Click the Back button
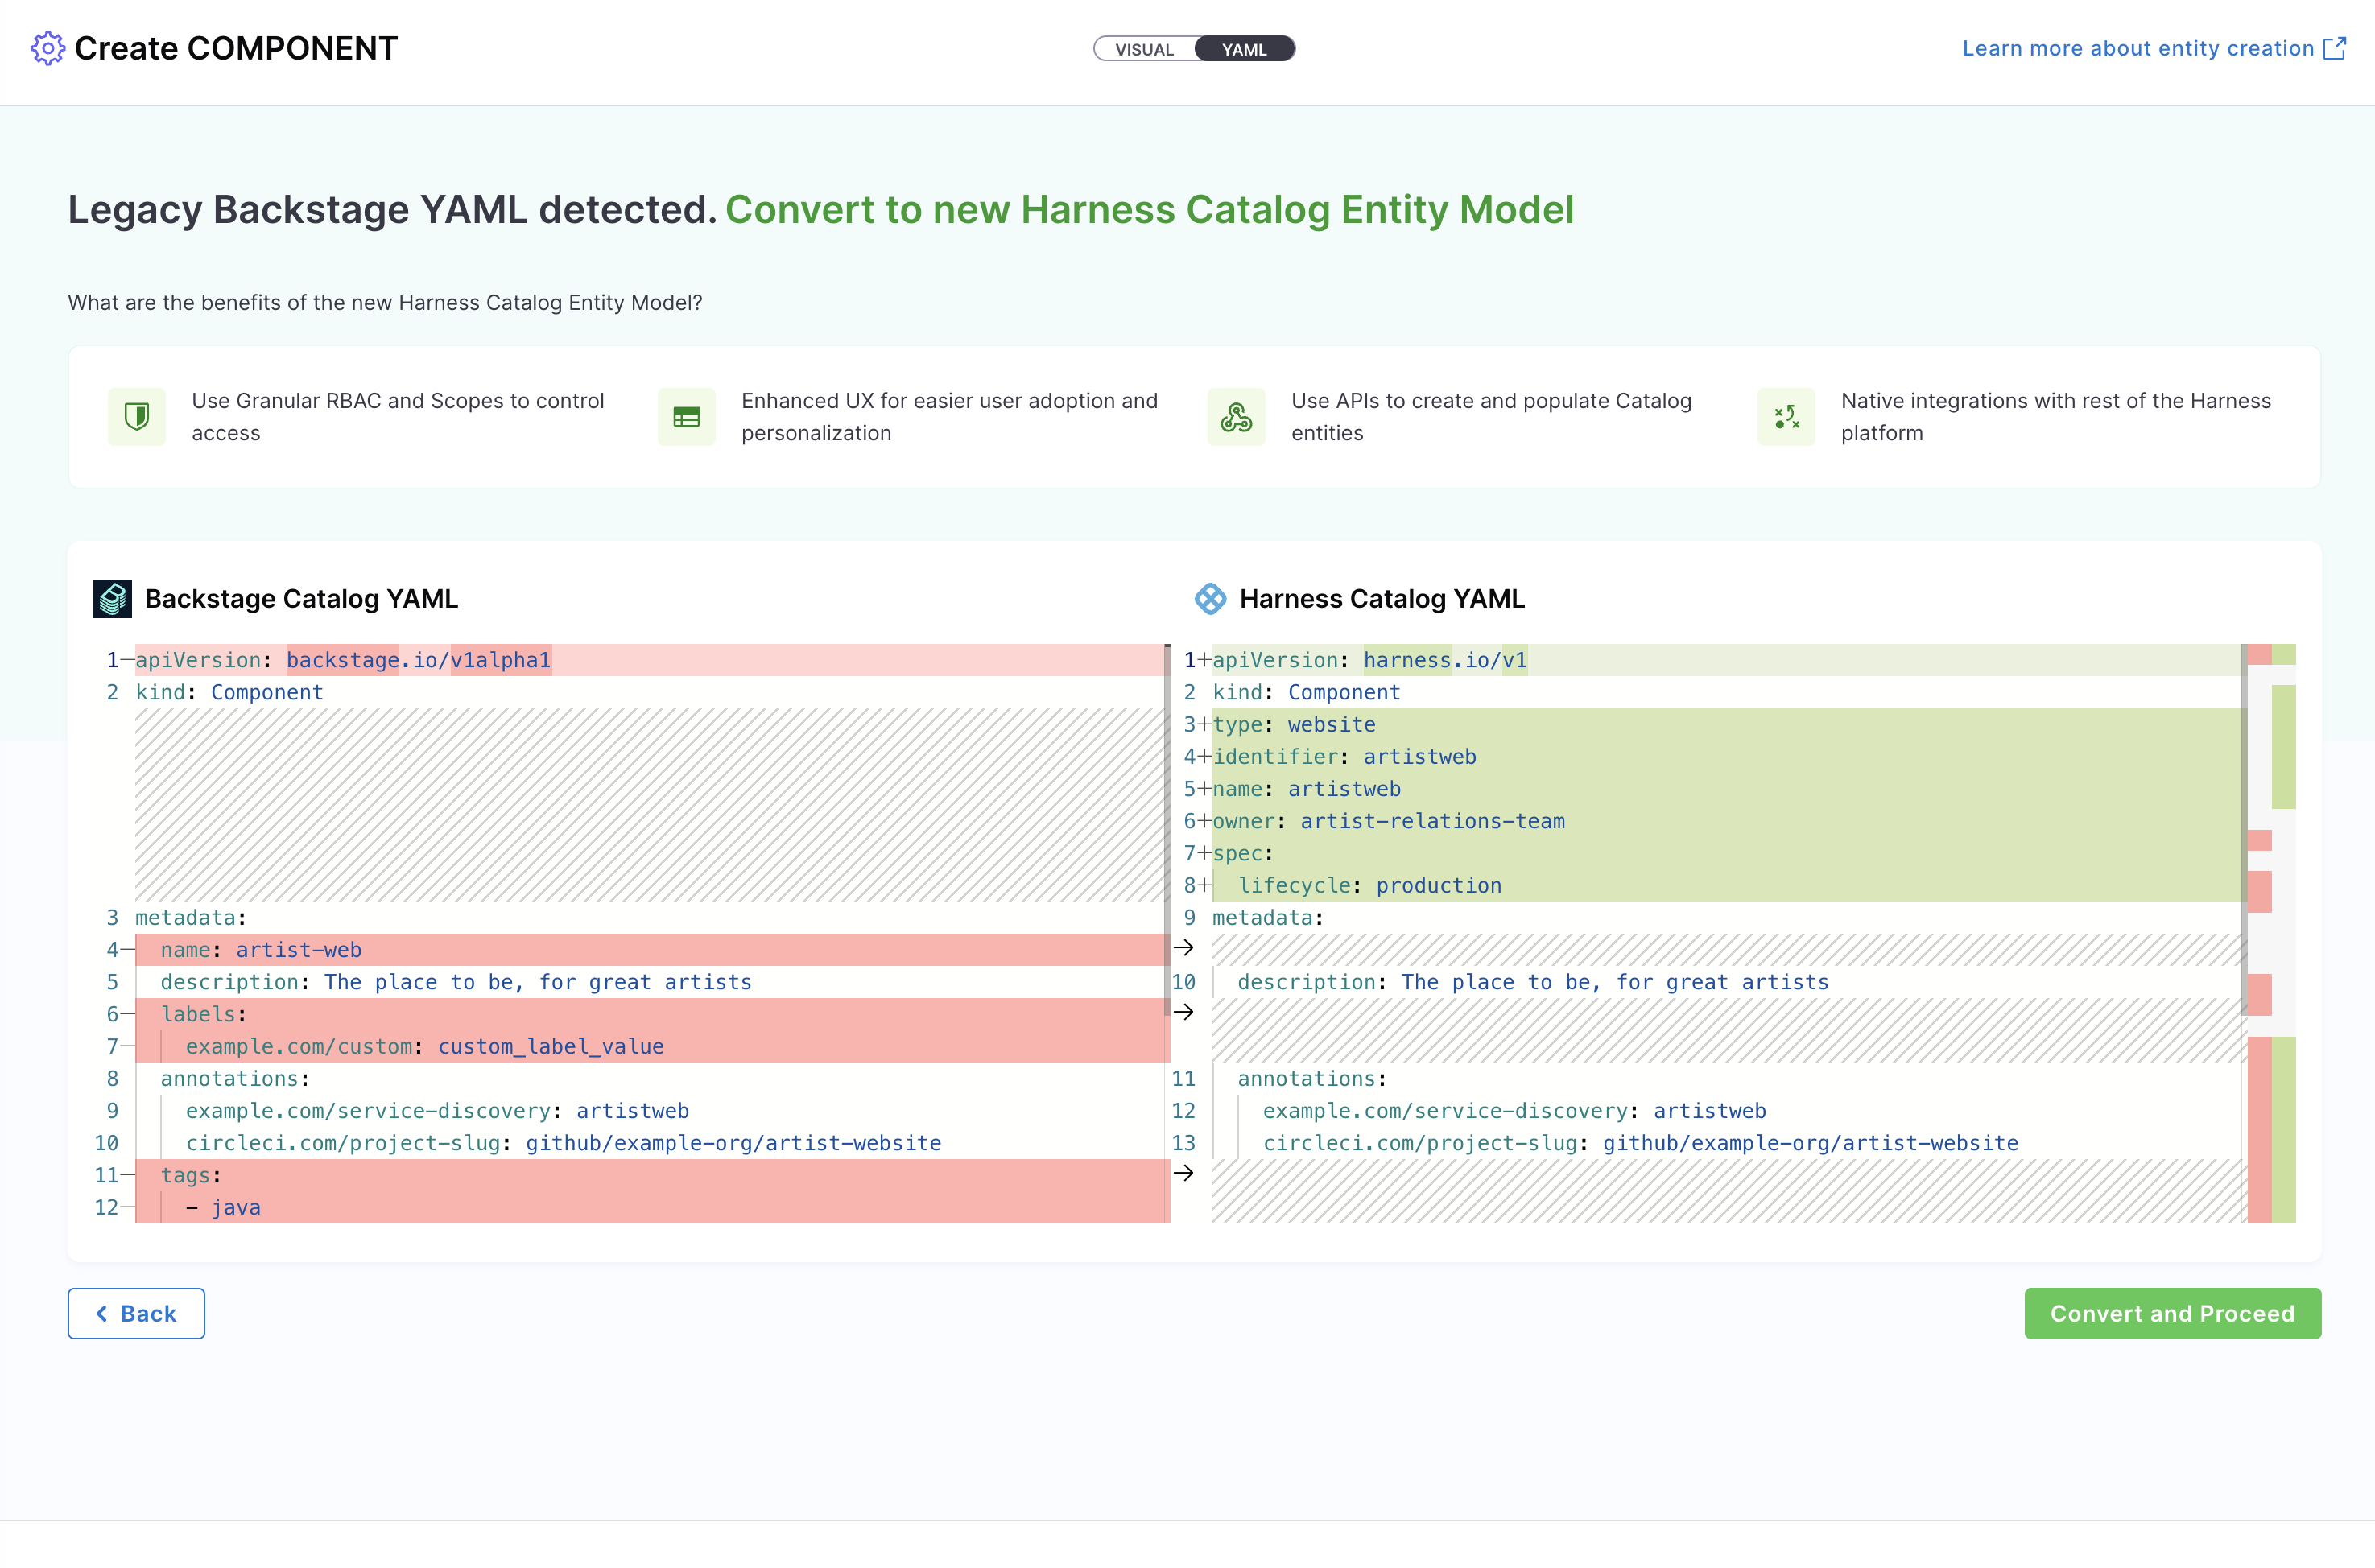This screenshot has width=2375, height=1568. click(x=136, y=1313)
